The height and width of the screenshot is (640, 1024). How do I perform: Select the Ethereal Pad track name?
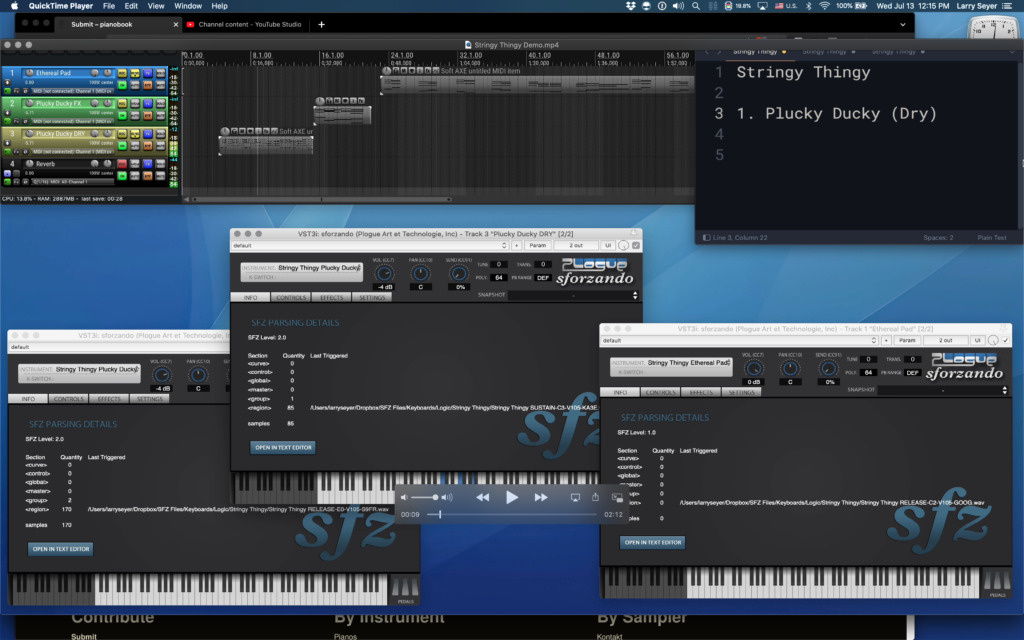coord(53,73)
